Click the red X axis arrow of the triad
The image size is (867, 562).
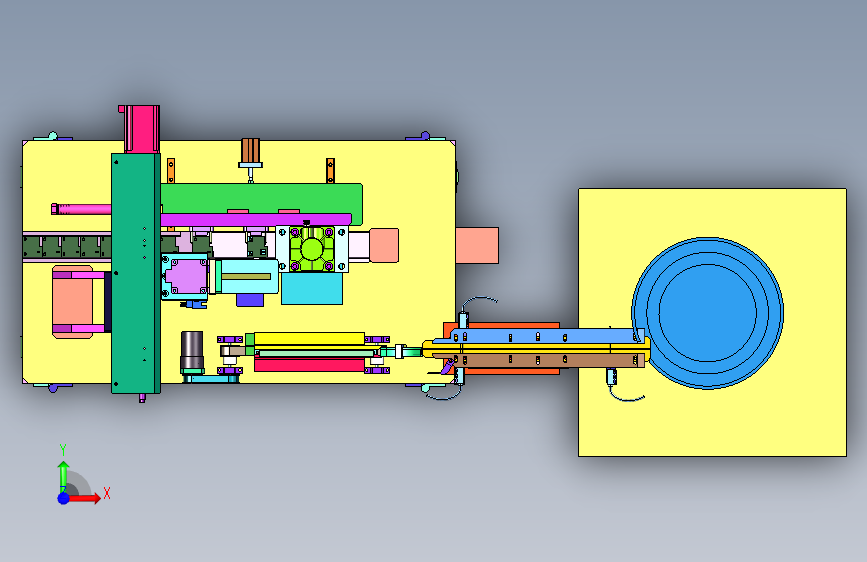tap(84, 498)
